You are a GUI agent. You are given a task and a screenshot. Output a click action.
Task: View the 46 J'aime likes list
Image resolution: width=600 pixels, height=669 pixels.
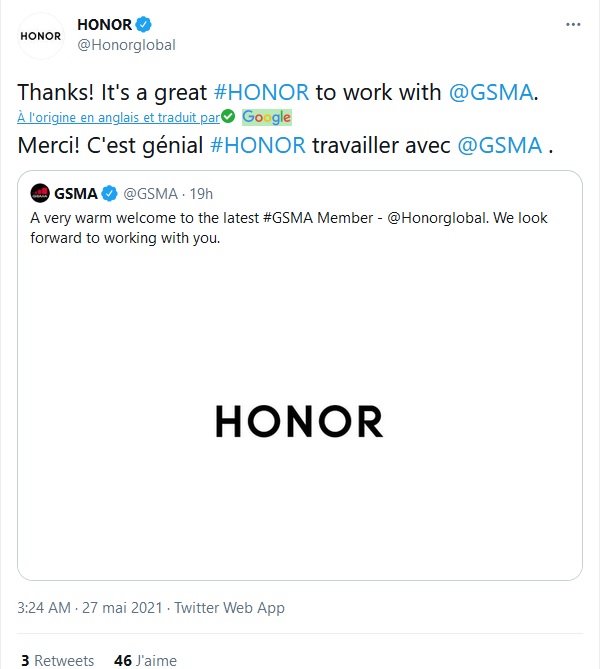[146, 660]
